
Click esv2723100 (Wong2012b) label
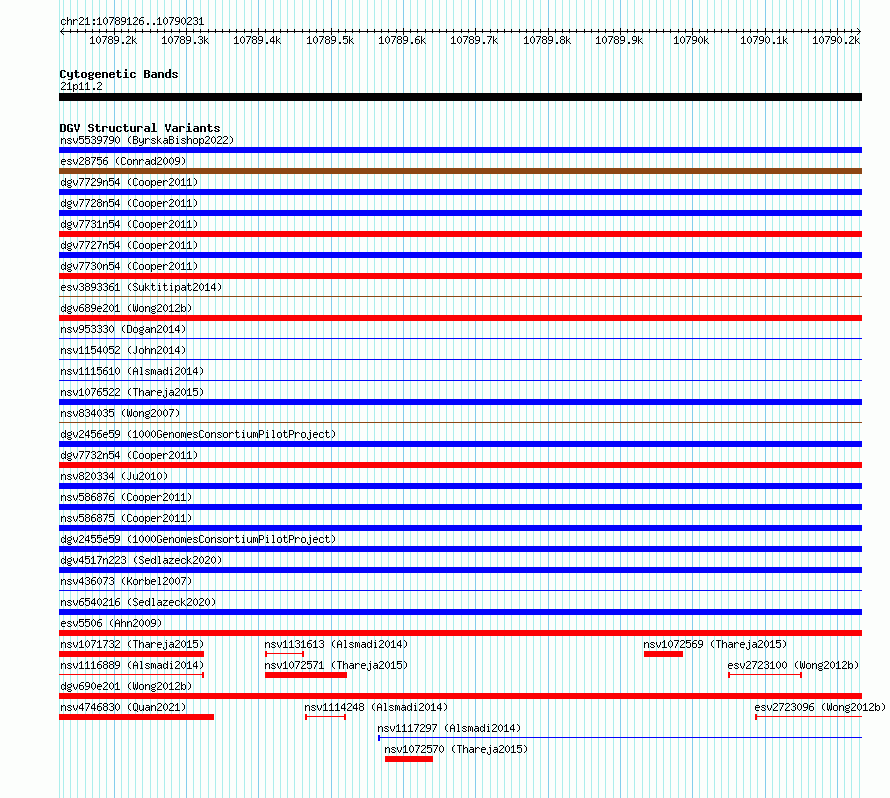click(794, 665)
